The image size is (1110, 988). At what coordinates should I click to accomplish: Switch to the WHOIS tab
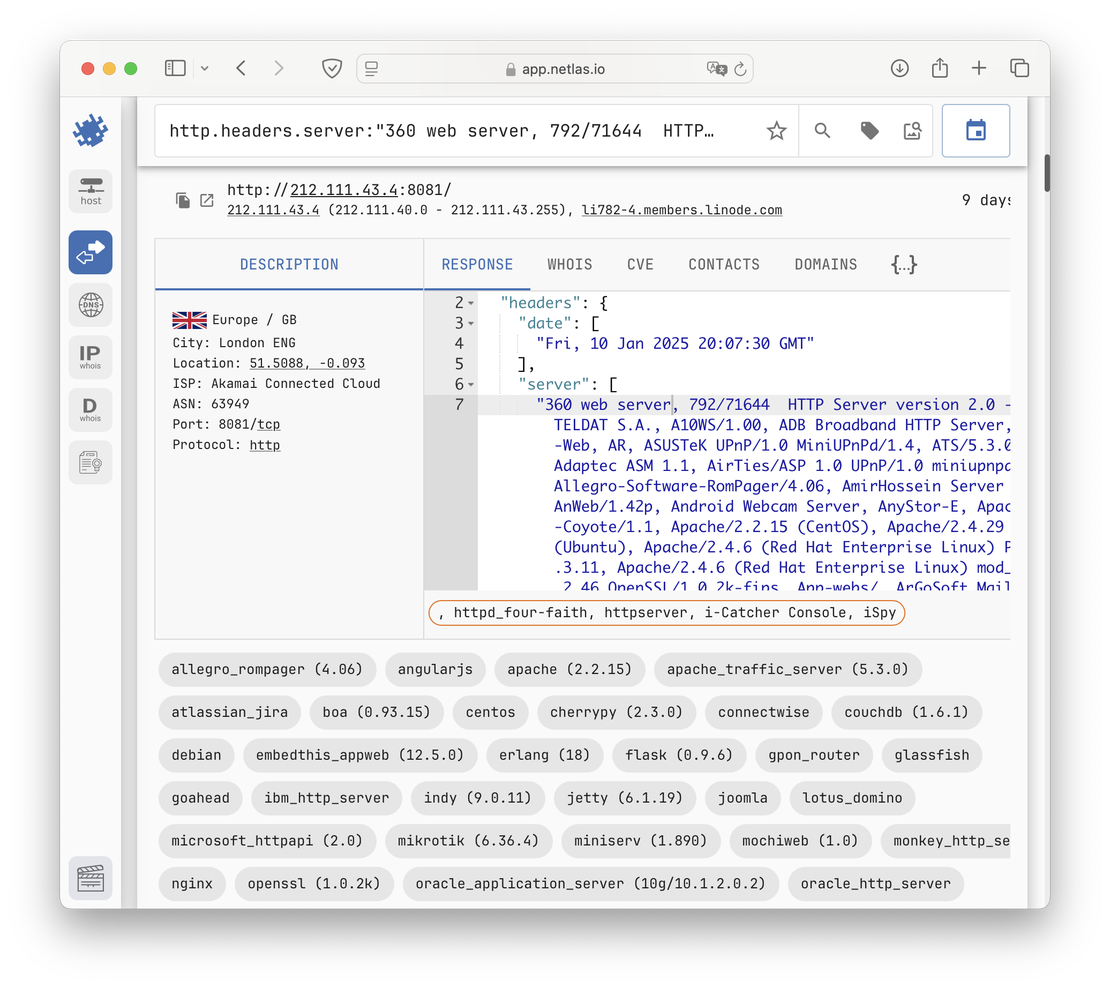(569, 264)
